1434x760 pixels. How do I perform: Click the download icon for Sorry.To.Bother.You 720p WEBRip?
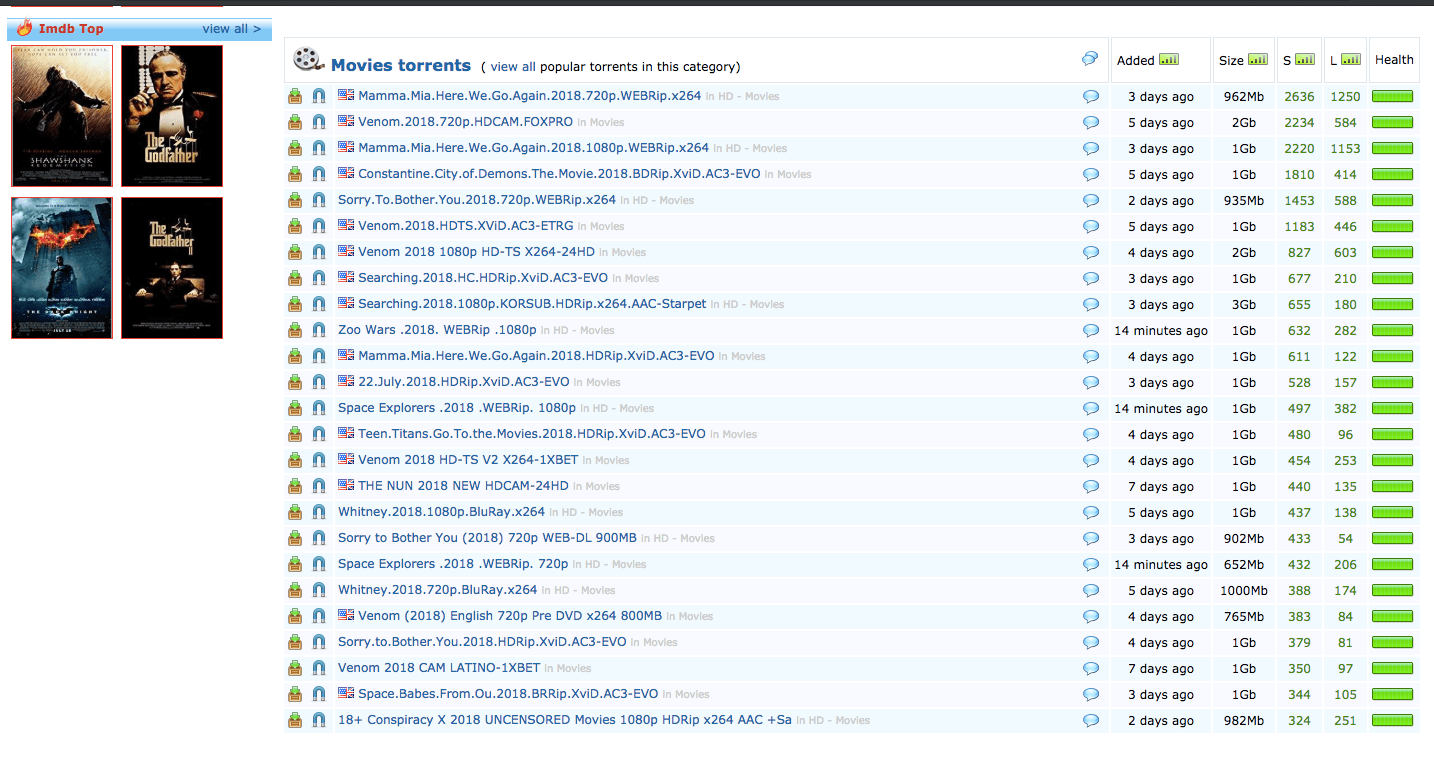pos(295,200)
